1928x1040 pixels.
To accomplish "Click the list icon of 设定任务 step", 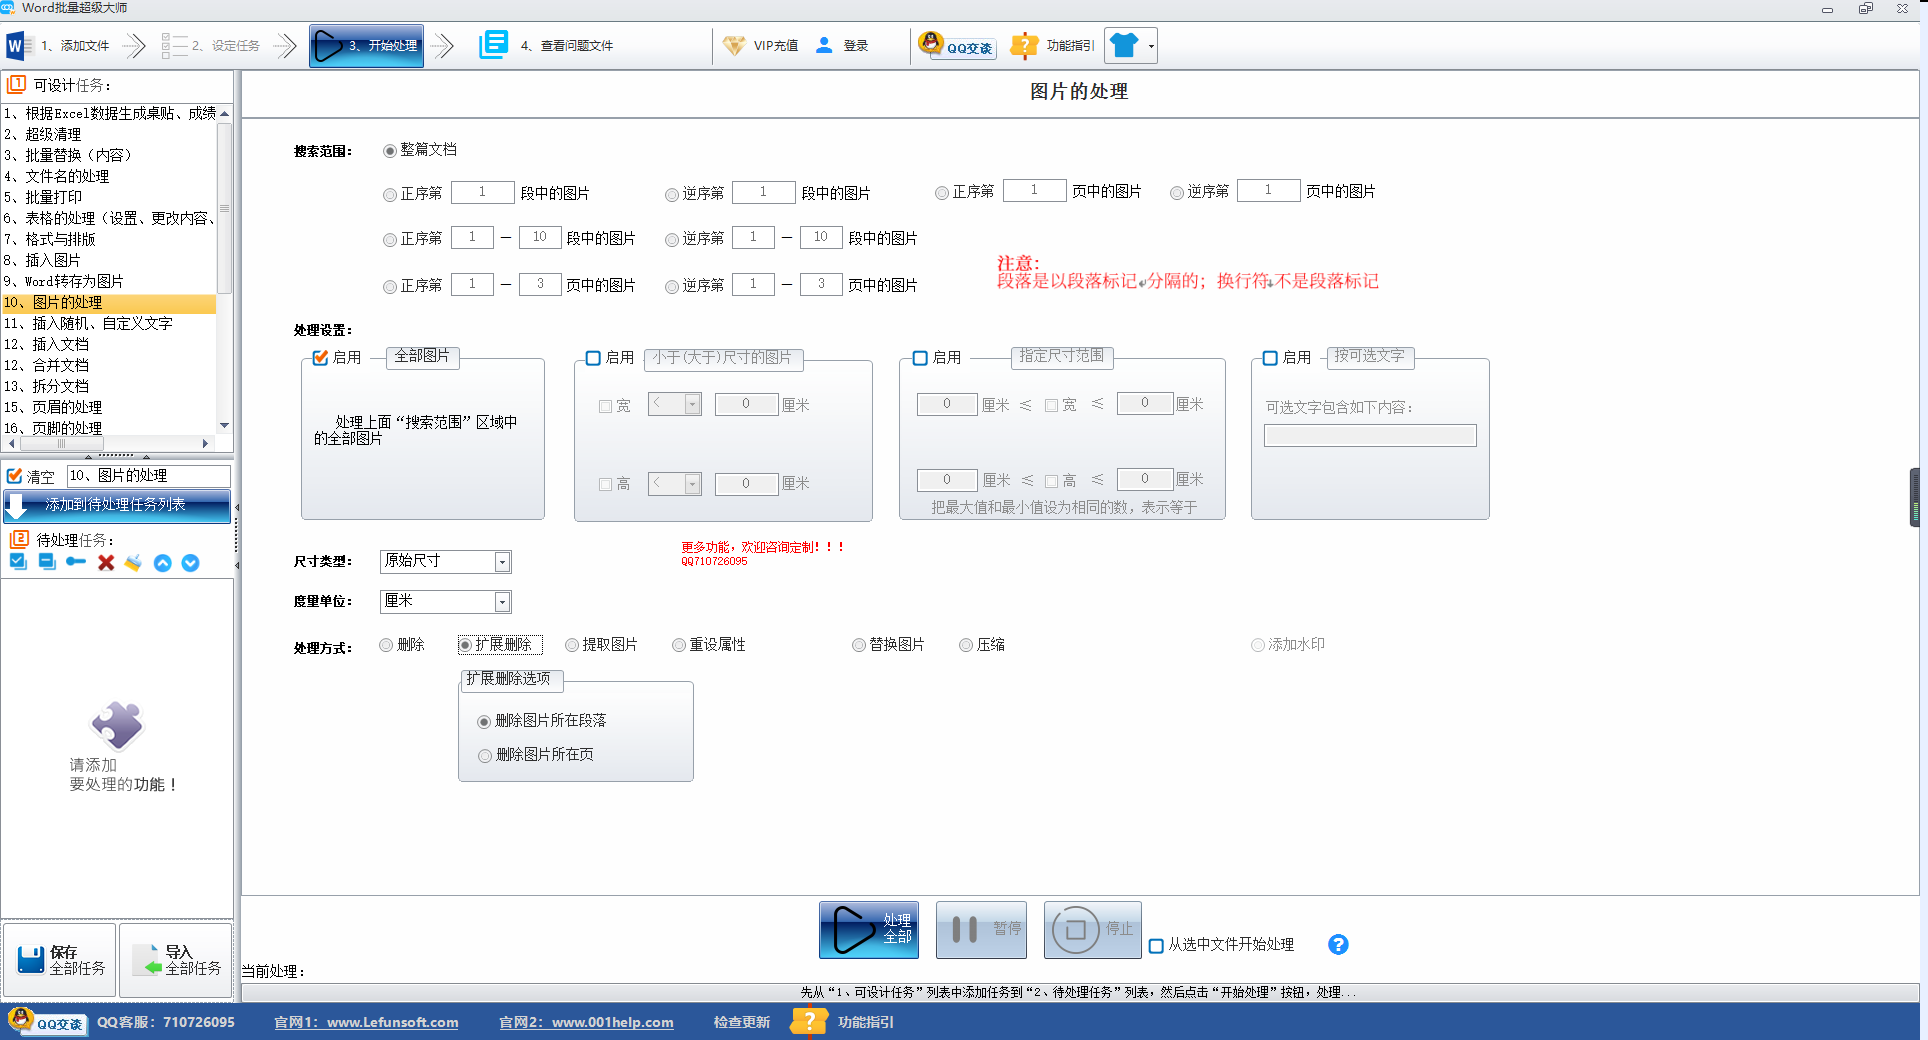I will click(174, 46).
